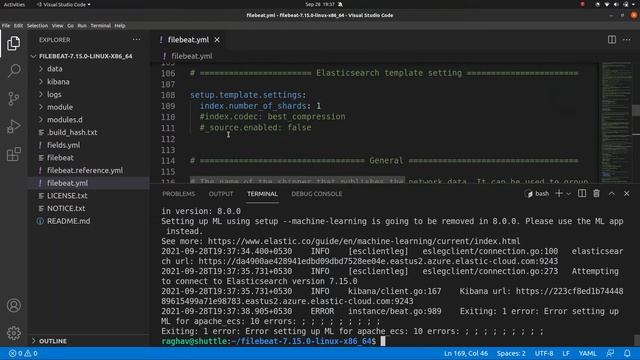The width and height of the screenshot is (640, 360).
Task: Open the machine-learning guide URL in terminal
Action: 364,241
